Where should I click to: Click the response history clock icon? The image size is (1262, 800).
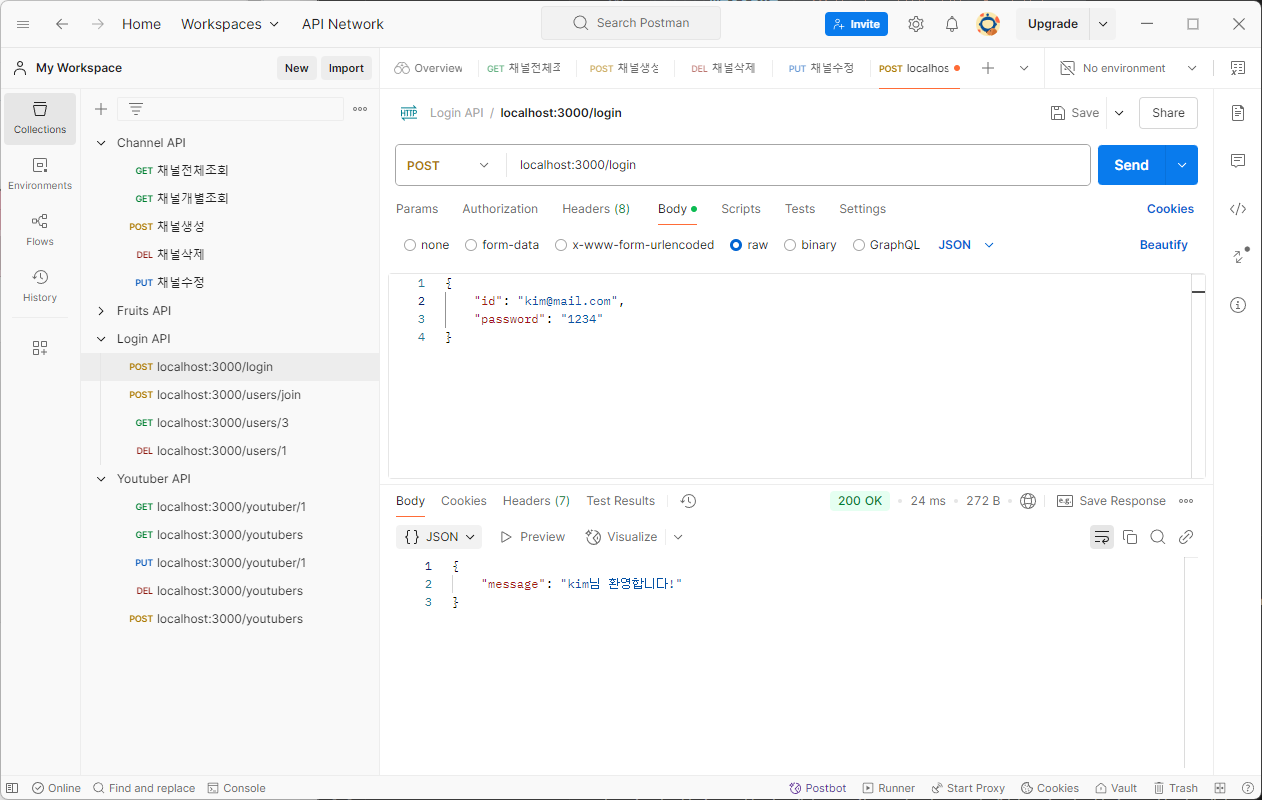[x=688, y=501]
